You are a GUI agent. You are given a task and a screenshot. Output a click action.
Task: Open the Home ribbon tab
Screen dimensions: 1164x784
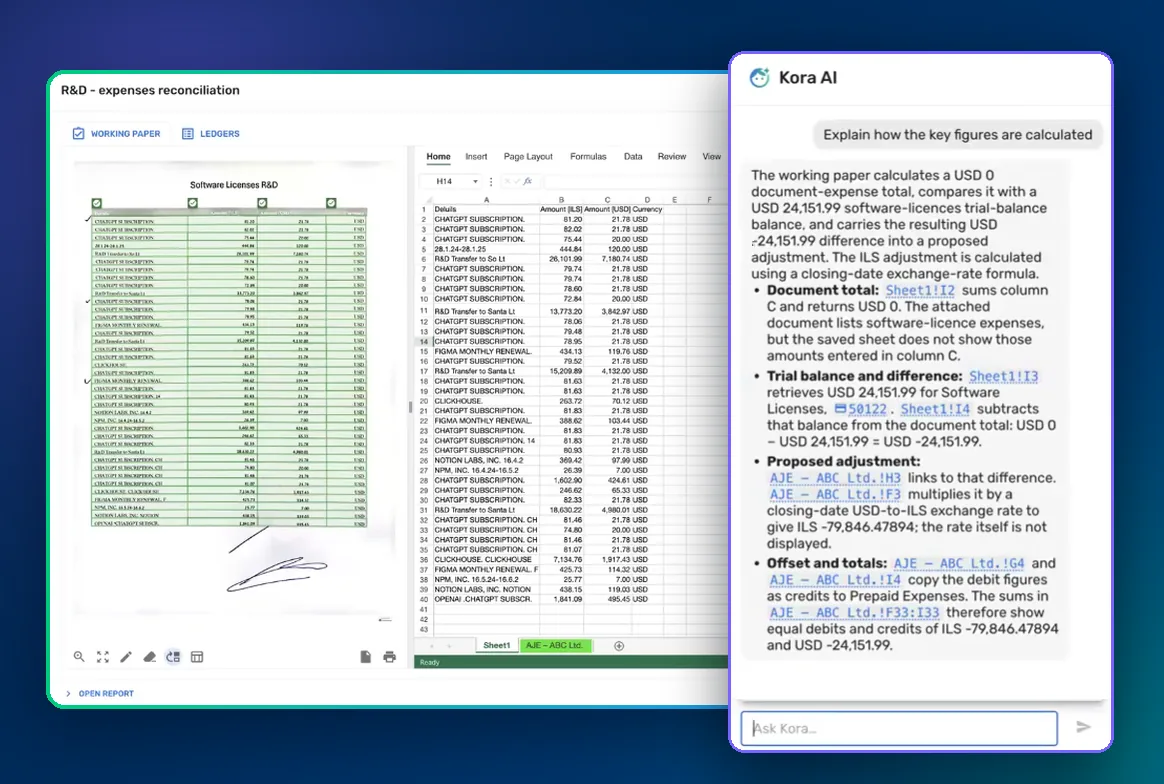coord(438,157)
